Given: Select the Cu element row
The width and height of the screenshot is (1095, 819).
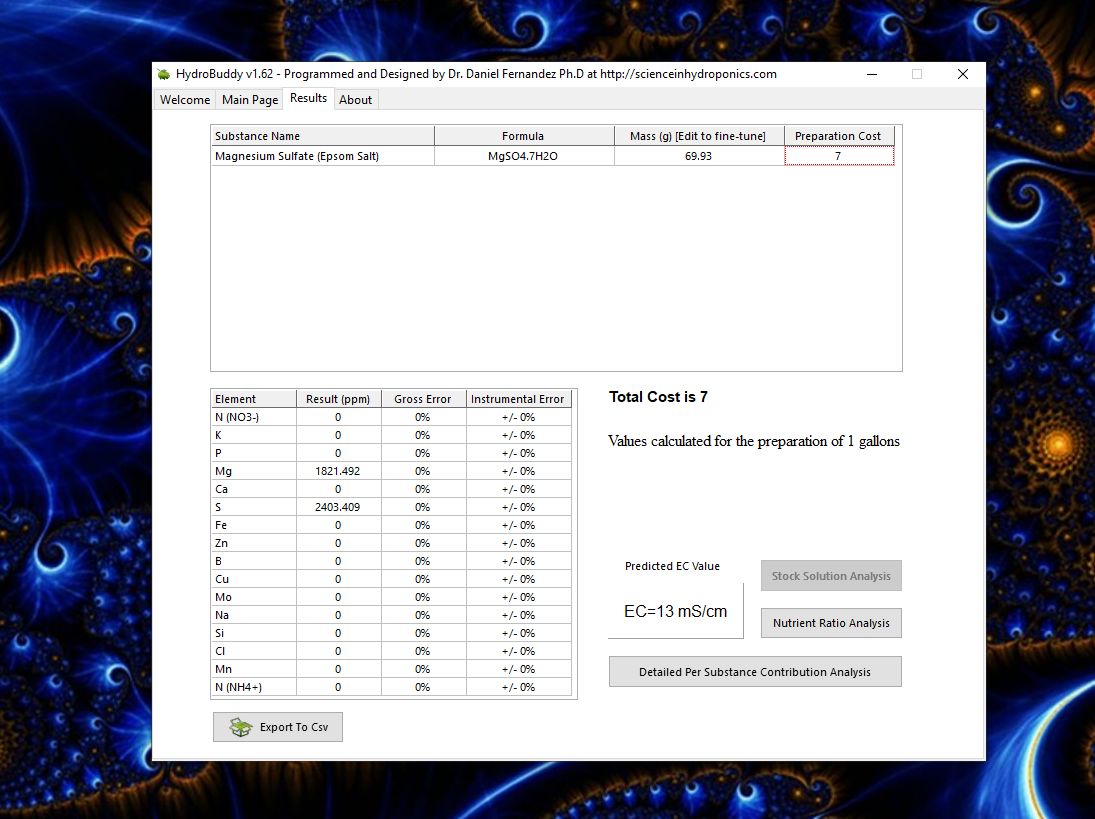Looking at the screenshot, I should tap(391, 580).
